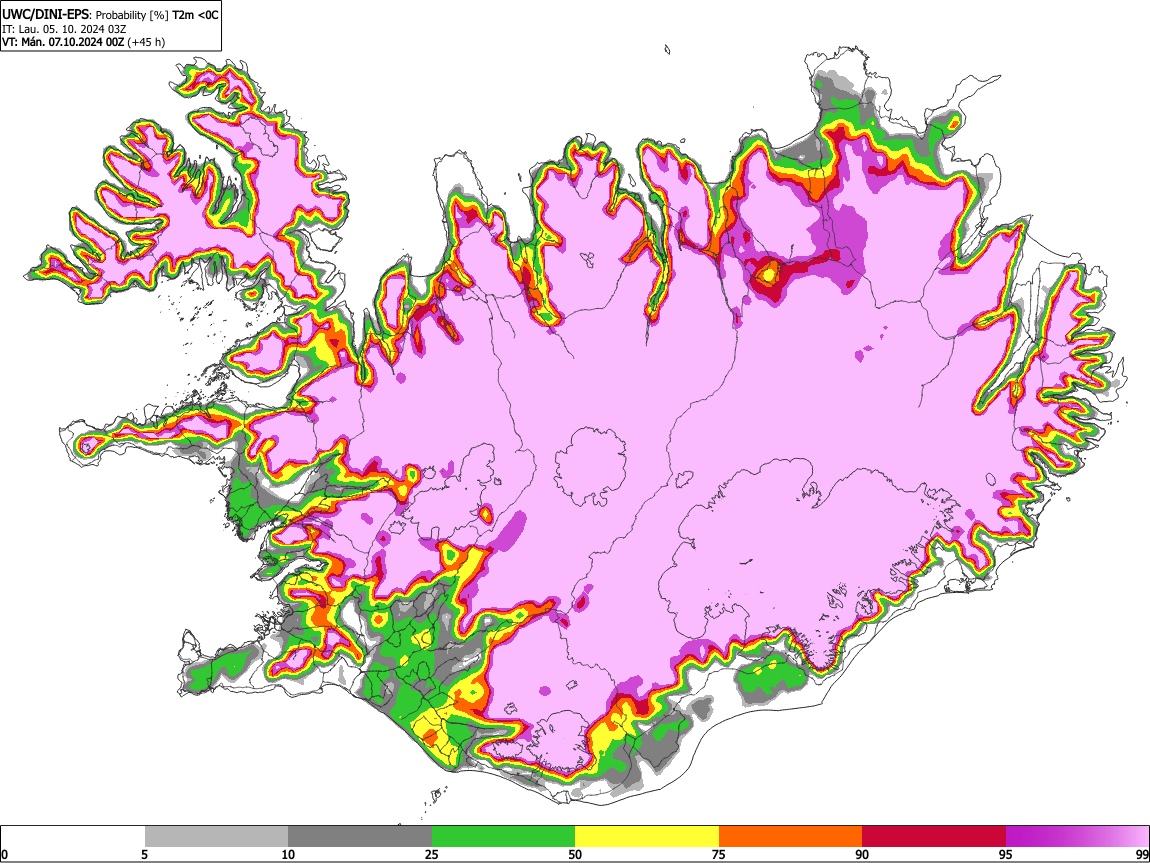
Task: Click the magenta 95–99 legend segment
Action: 1077,837
